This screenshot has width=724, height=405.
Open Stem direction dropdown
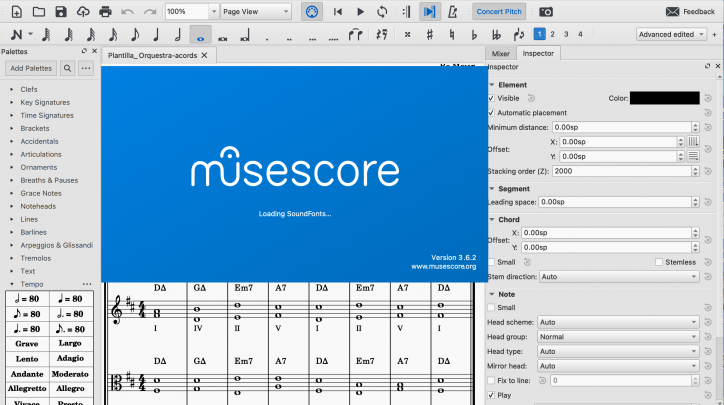[x=618, y=277]
